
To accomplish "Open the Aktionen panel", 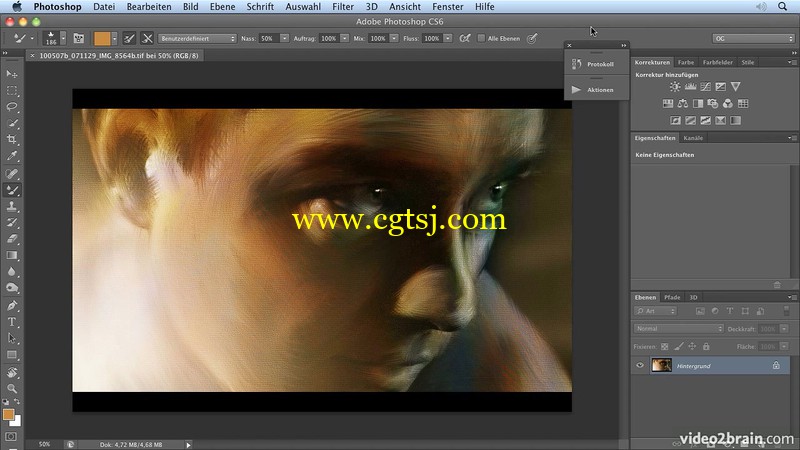I will [x=597, y=90].
